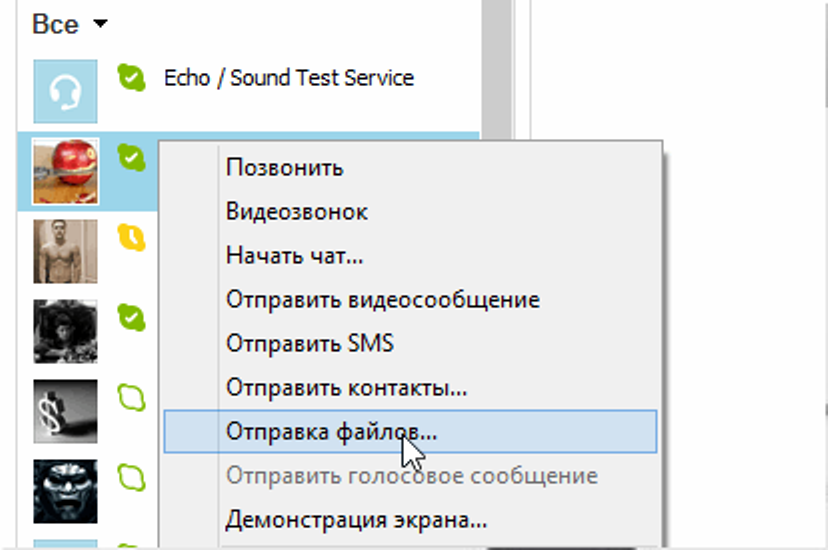Start "Демонстрация экрана..." from the menu

point(356,520)
